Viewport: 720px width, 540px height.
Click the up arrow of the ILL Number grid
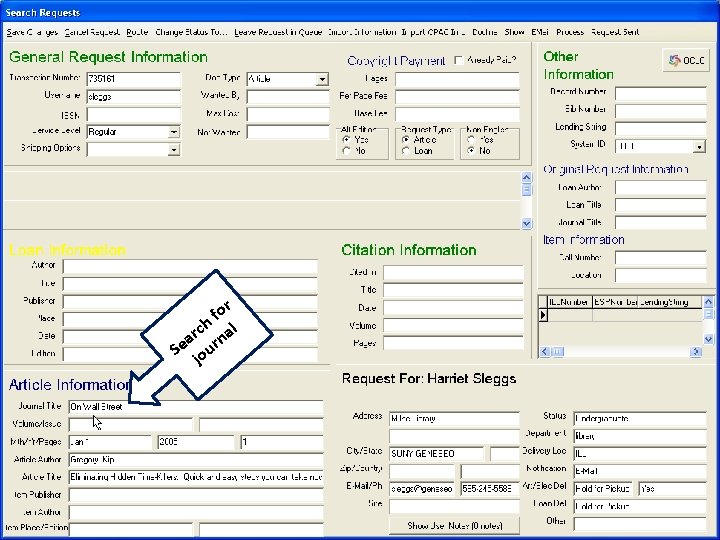(708, 302)
